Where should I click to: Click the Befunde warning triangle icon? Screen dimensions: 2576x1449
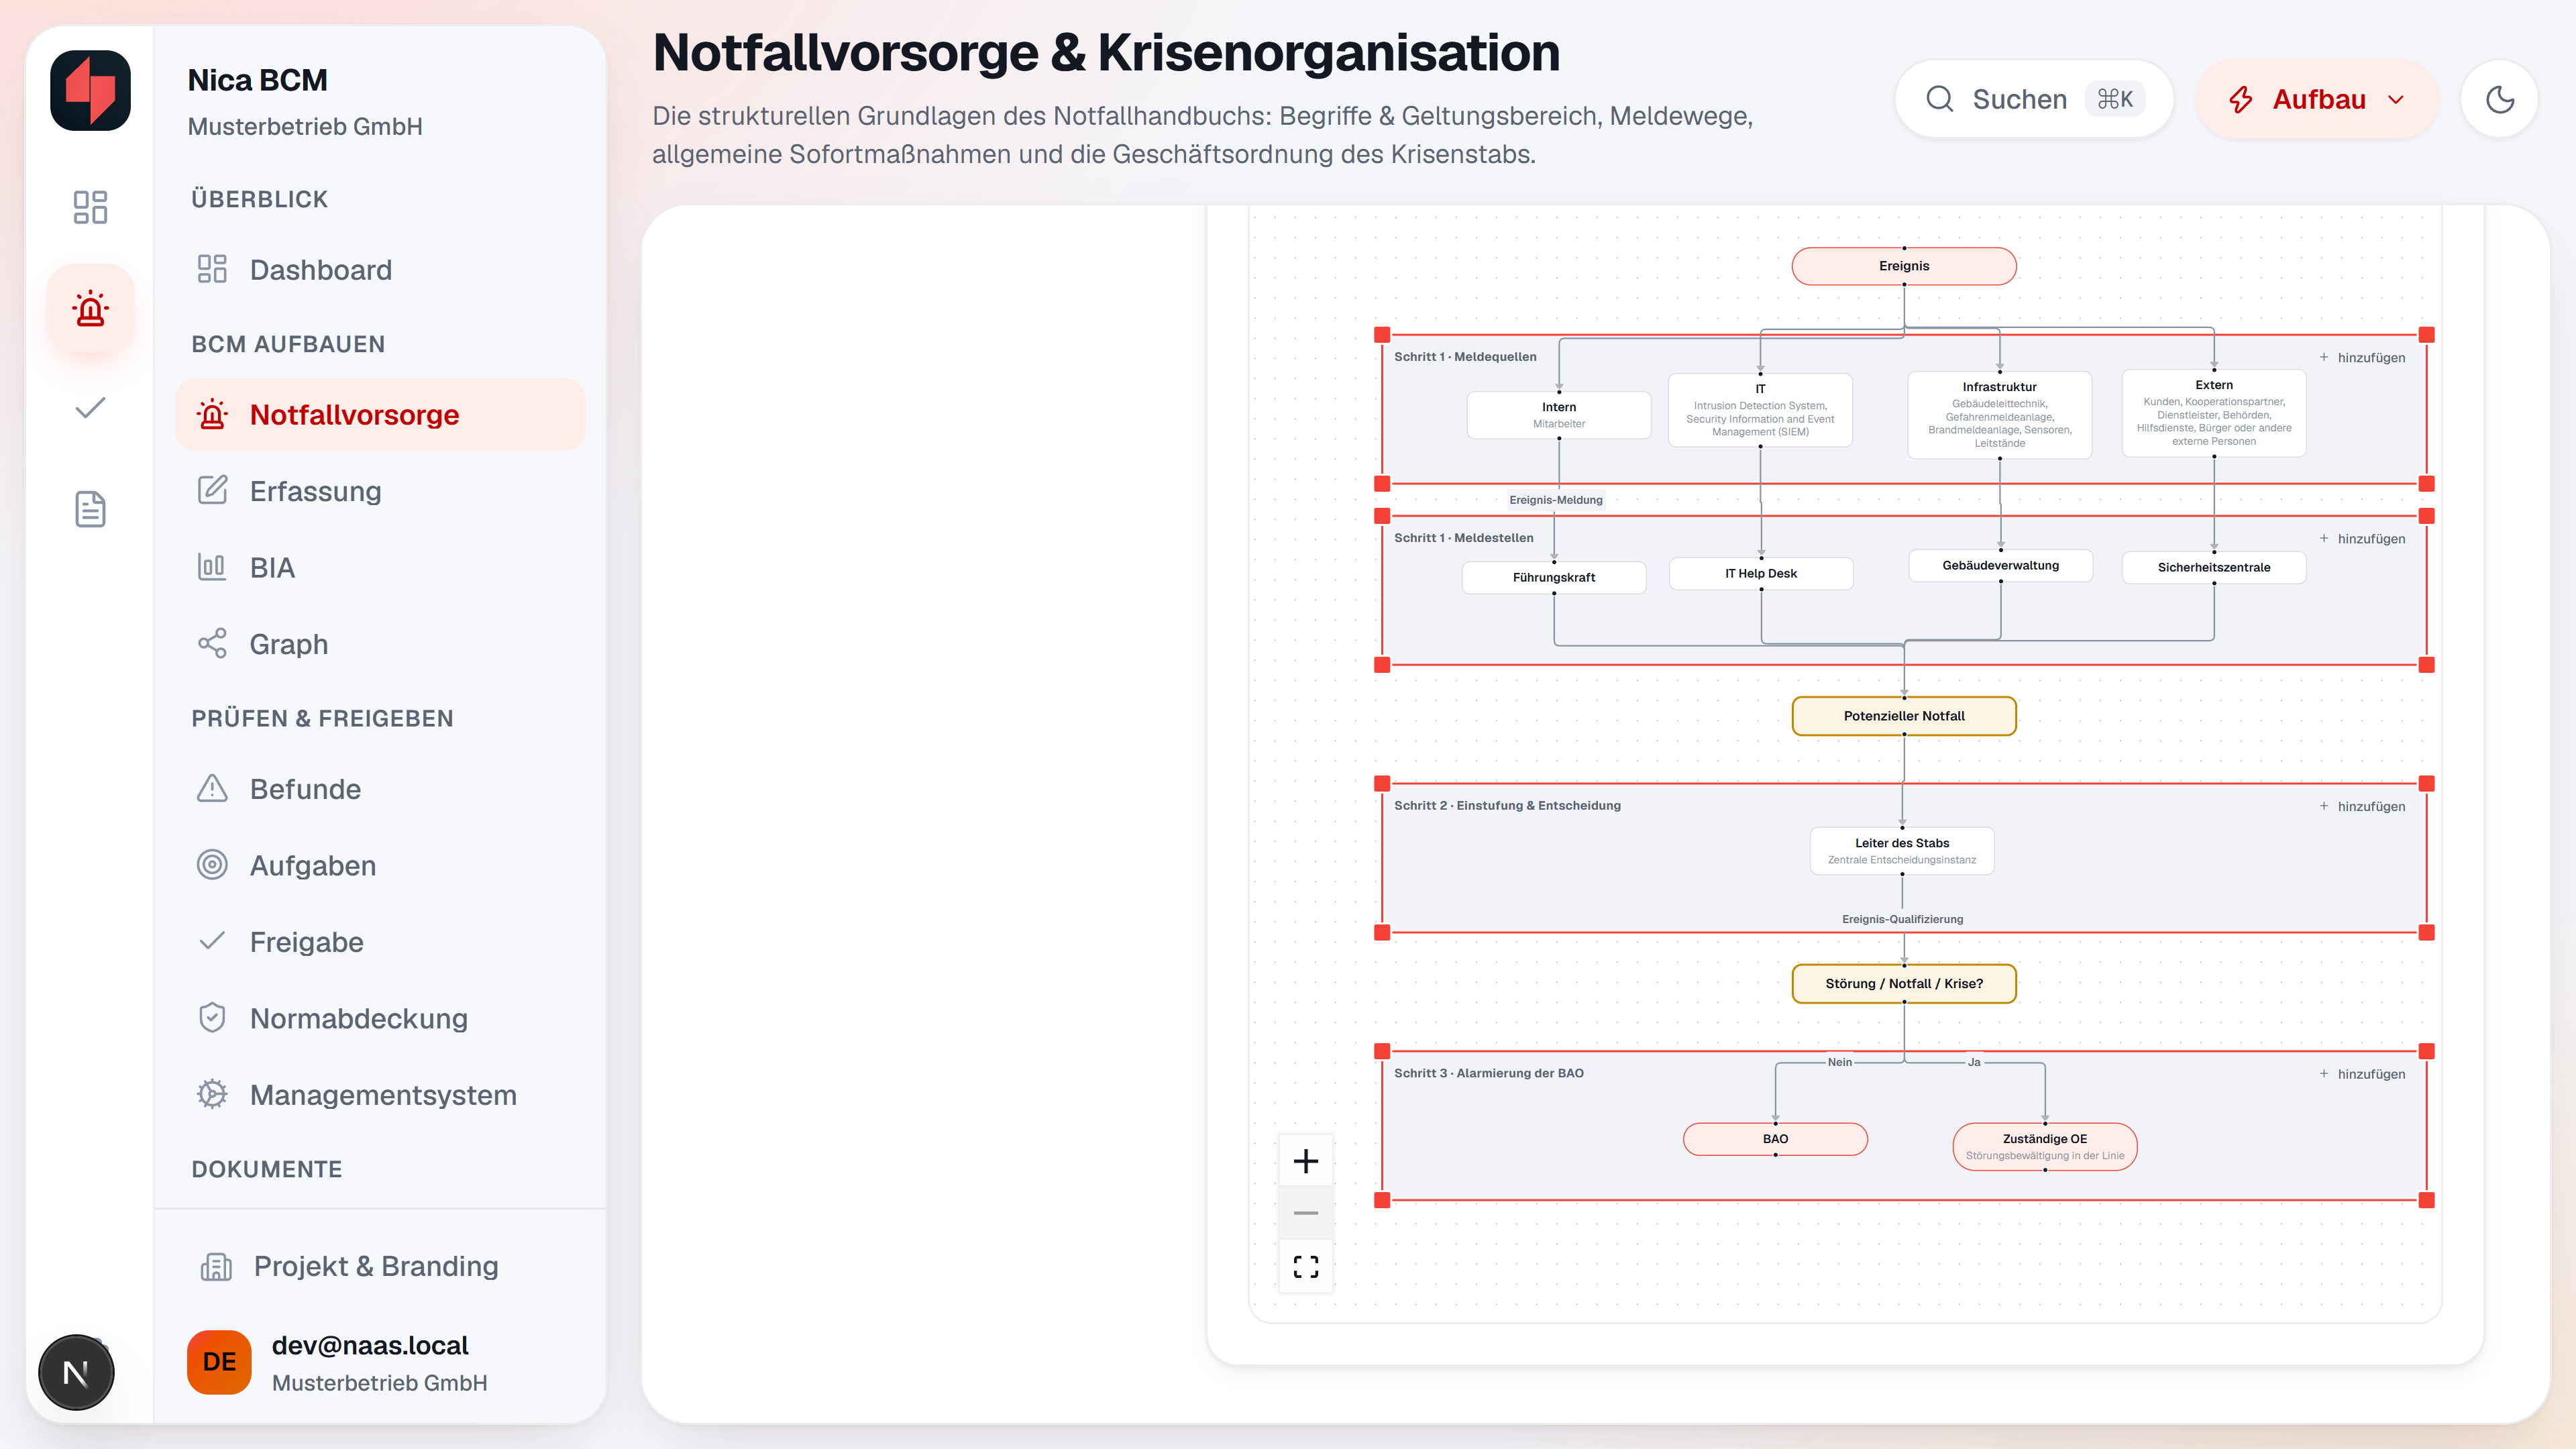pos(212,788)
